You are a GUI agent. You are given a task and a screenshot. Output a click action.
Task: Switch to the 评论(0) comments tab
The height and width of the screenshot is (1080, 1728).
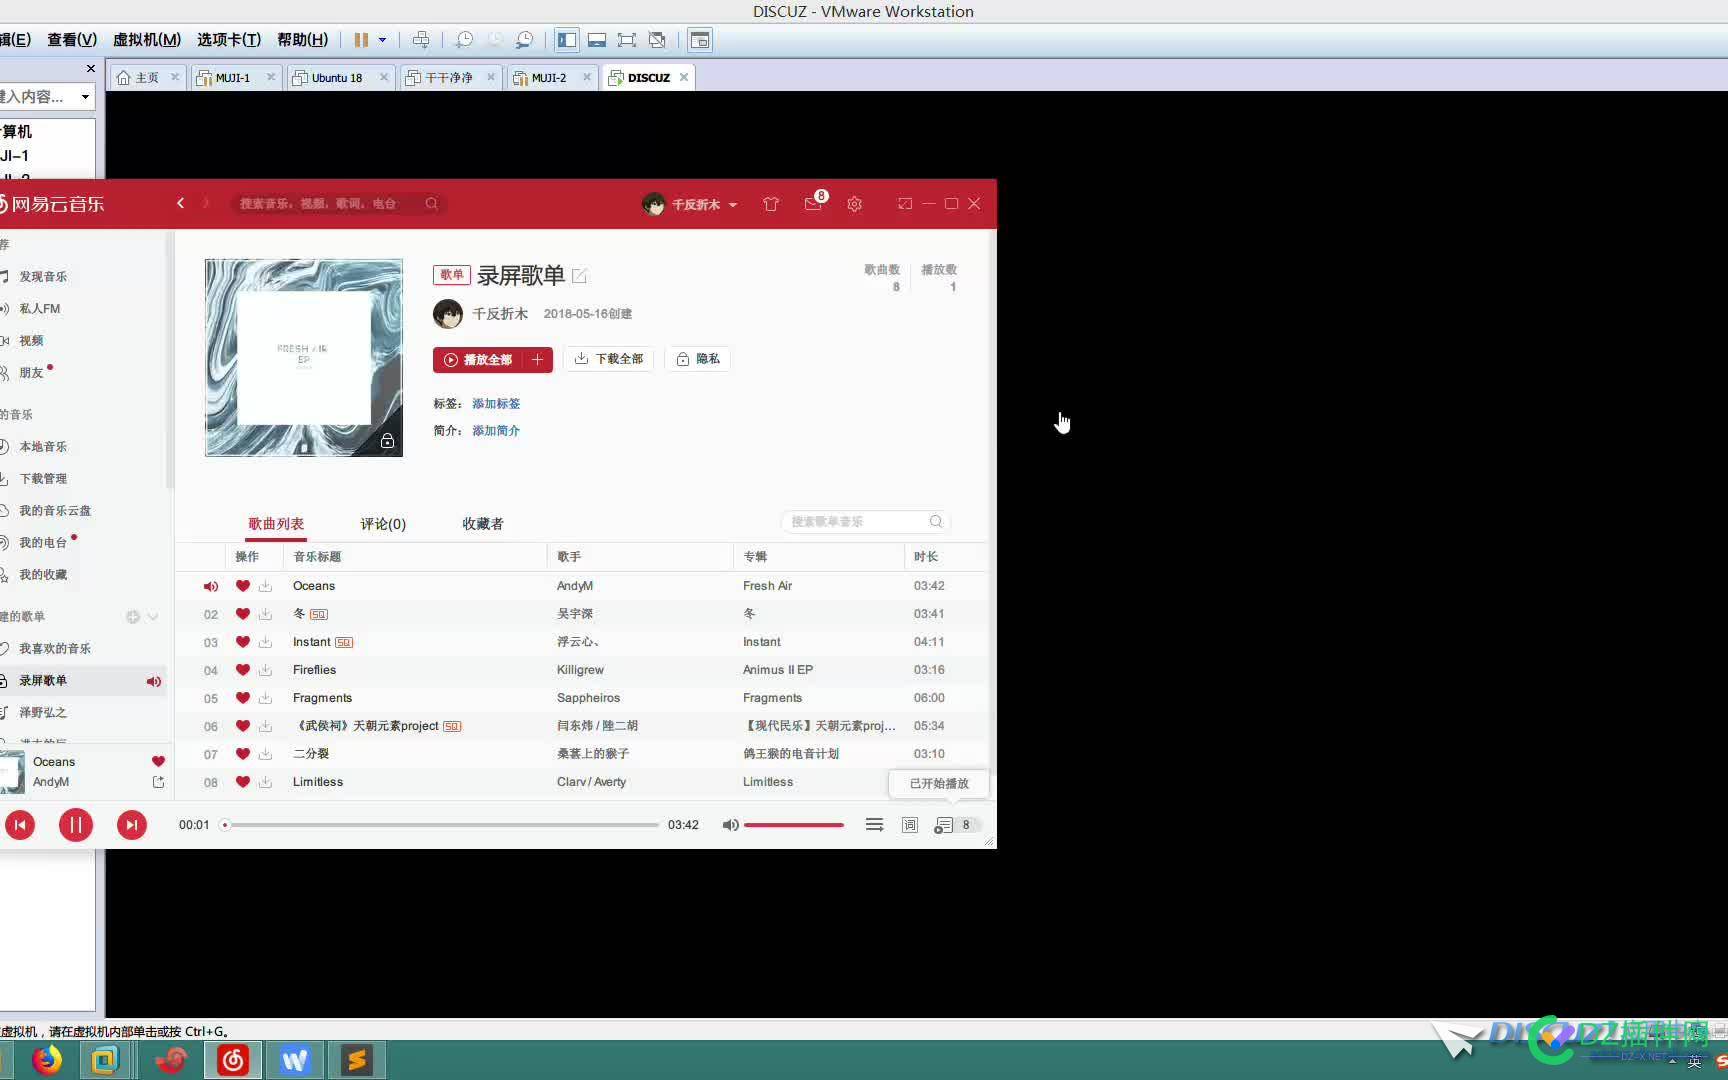click(382, 523)
